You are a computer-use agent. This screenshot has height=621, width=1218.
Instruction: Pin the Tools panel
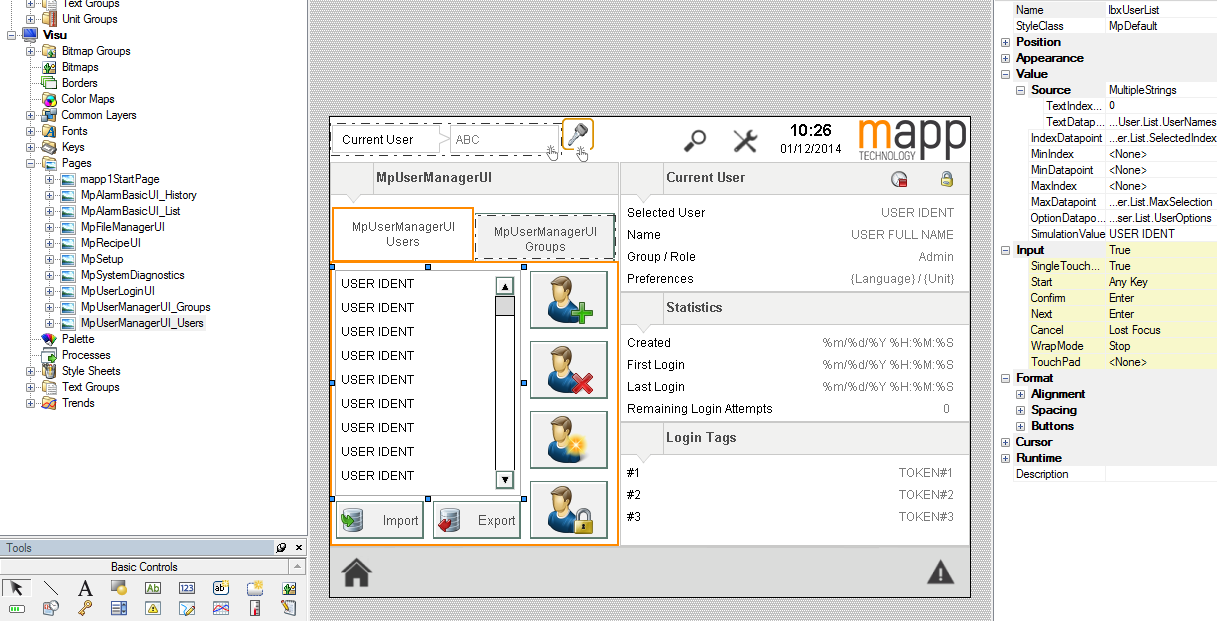click(282, 548)
